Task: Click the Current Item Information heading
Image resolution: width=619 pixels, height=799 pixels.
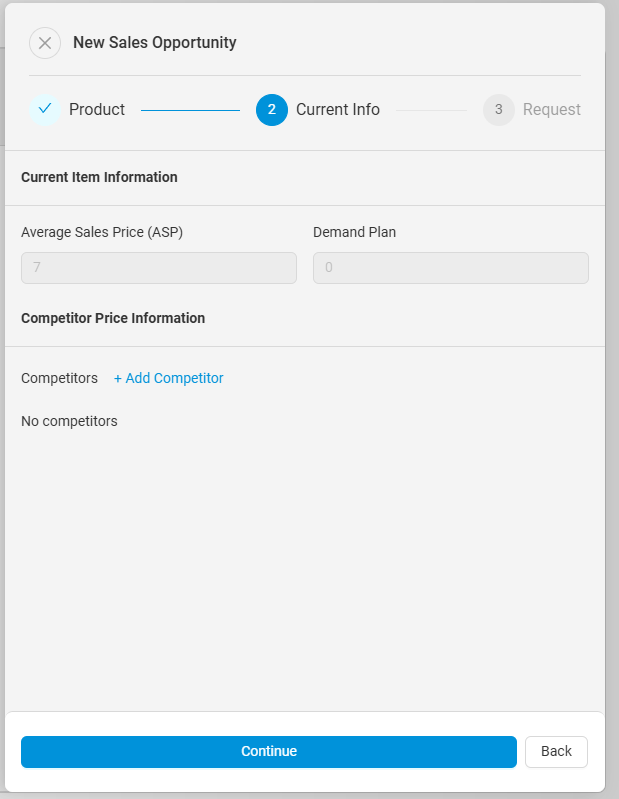Action: point(99,177)
